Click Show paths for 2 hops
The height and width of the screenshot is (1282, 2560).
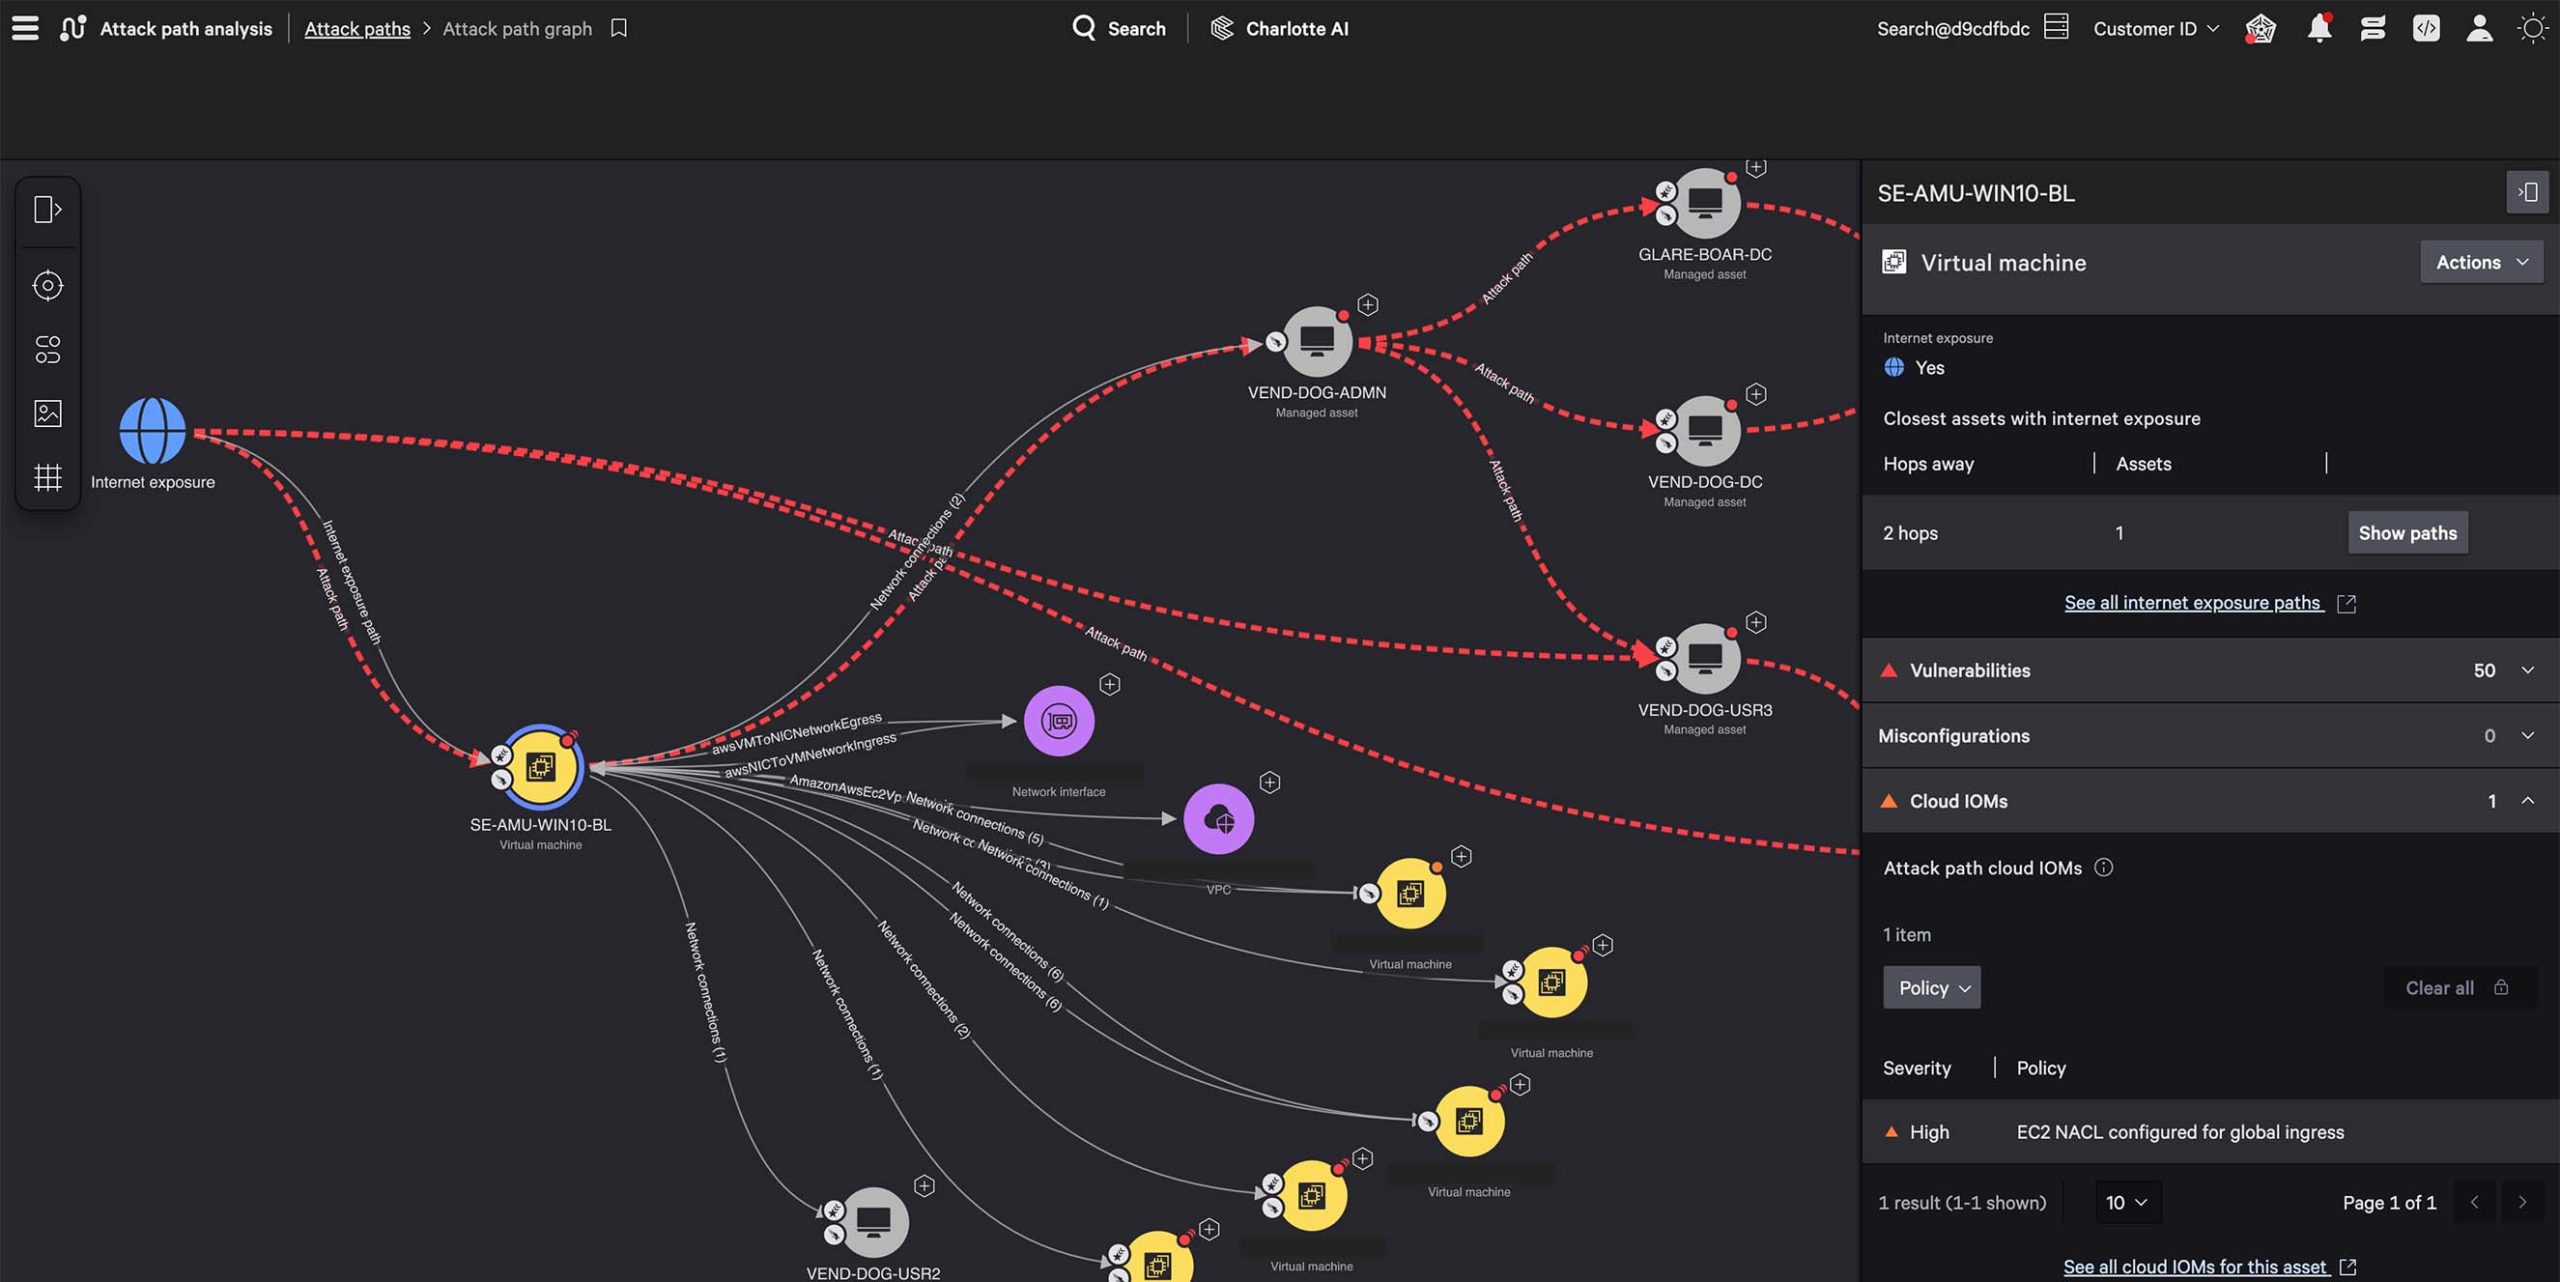2407,532
